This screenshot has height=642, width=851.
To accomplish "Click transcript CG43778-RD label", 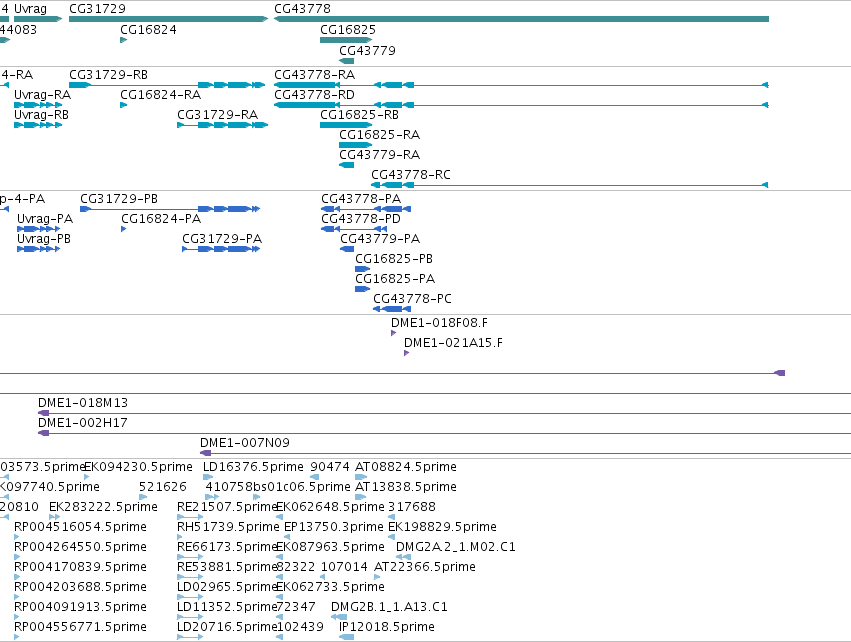I will (x=314, y=95).
